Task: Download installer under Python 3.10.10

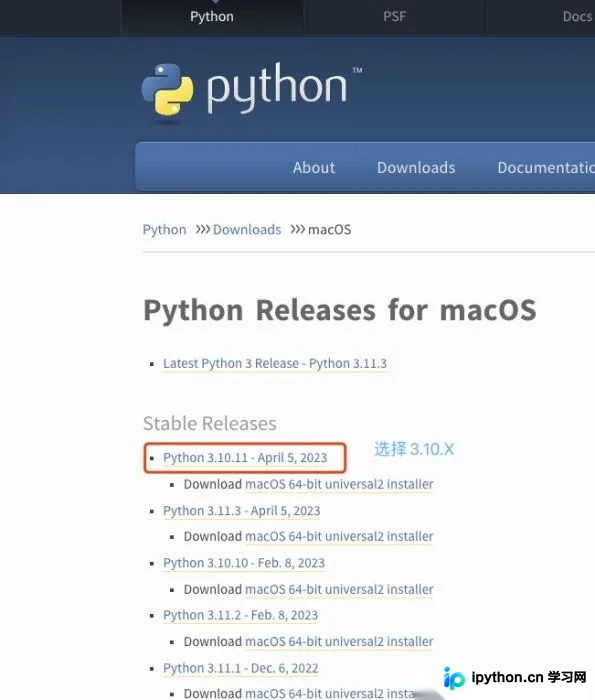Action: coord(339,589)
